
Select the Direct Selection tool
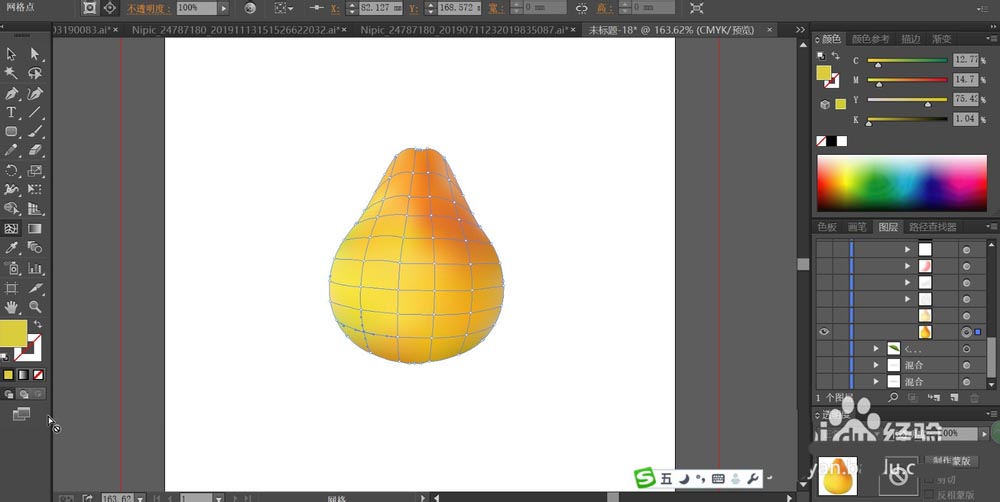[x=35, y=54]
